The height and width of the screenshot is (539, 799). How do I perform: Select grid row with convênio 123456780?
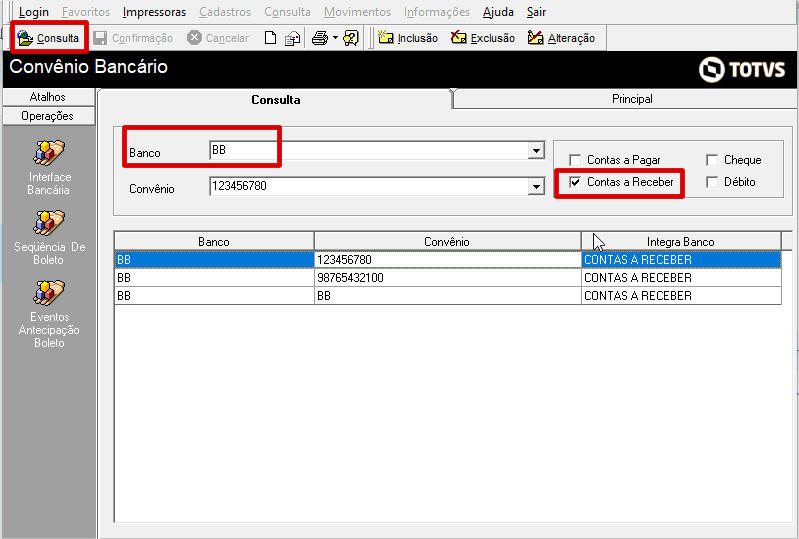[448, 260]
